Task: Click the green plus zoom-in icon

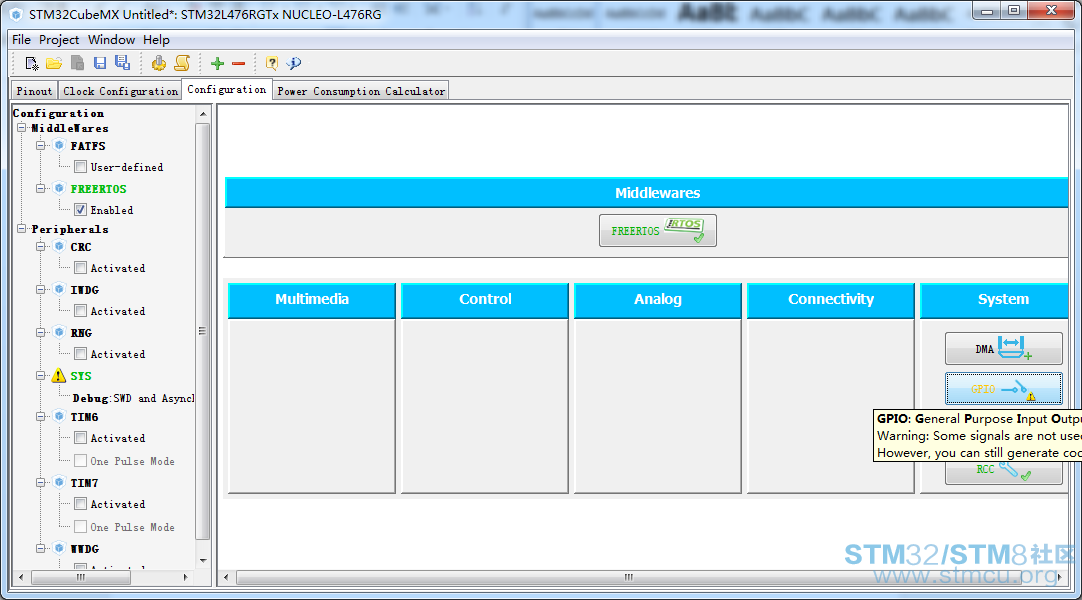Action: (x=217, y=63)
